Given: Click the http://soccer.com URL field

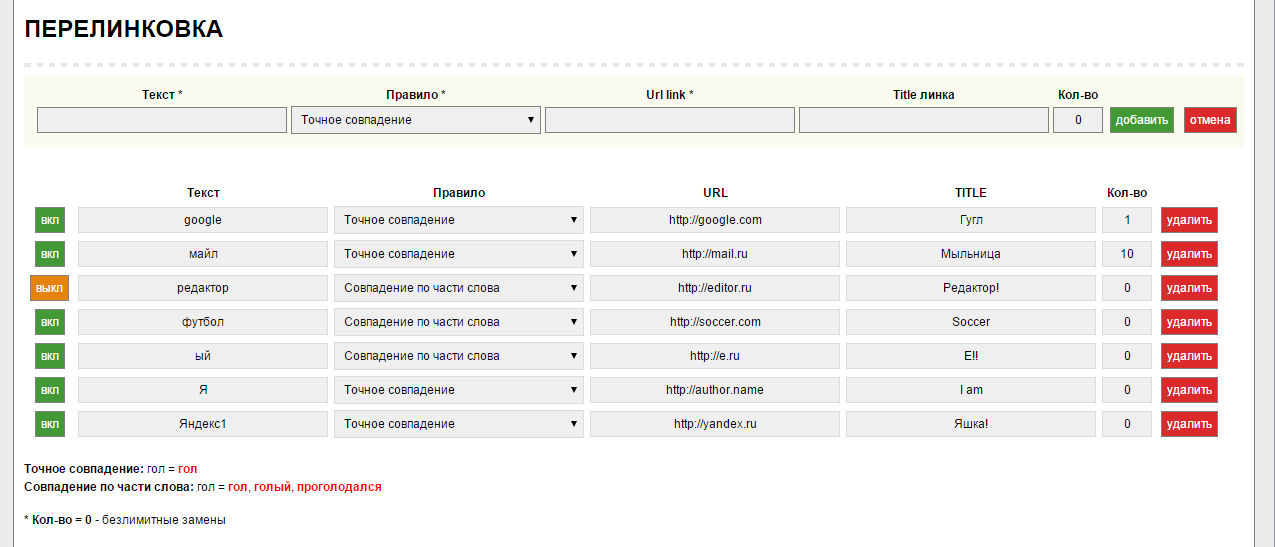Looking at the screenshot, I should point(715,322).
